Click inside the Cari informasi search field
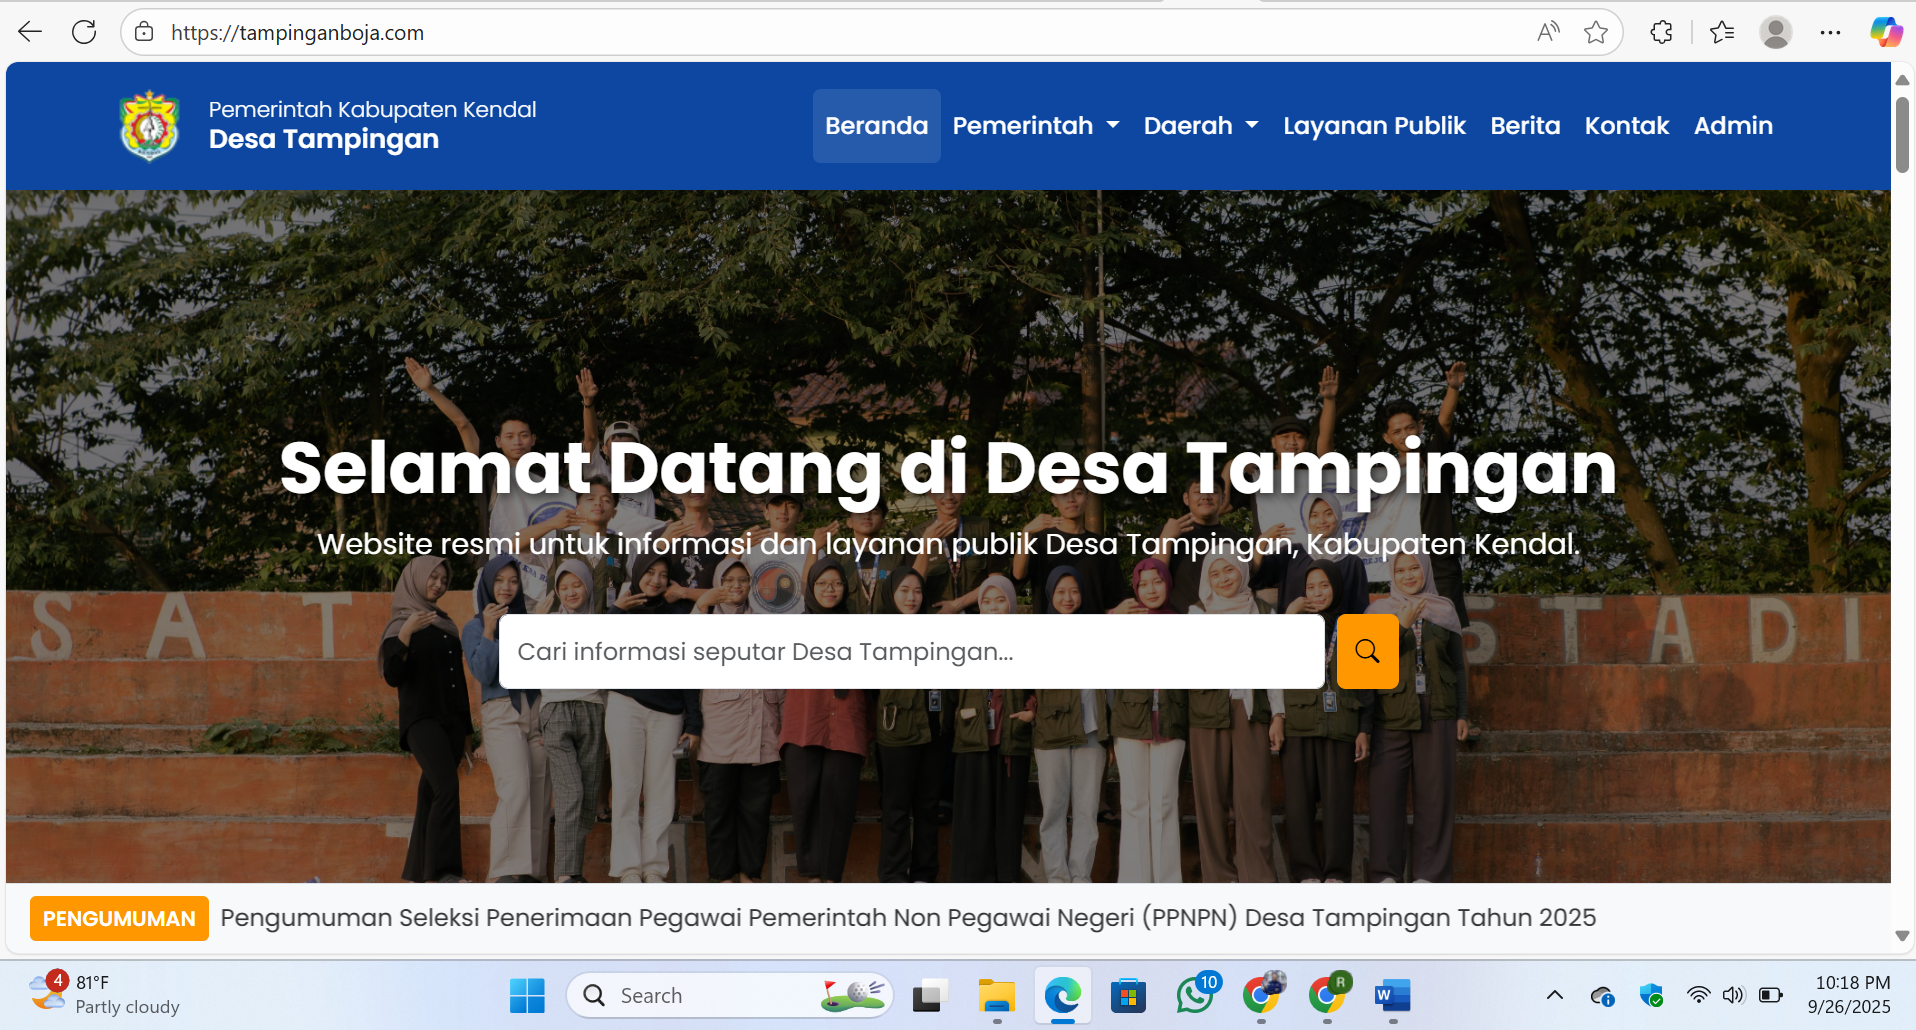Image resolution: width=1916 pixels, height=1030 pixels. tap(910, 651)
